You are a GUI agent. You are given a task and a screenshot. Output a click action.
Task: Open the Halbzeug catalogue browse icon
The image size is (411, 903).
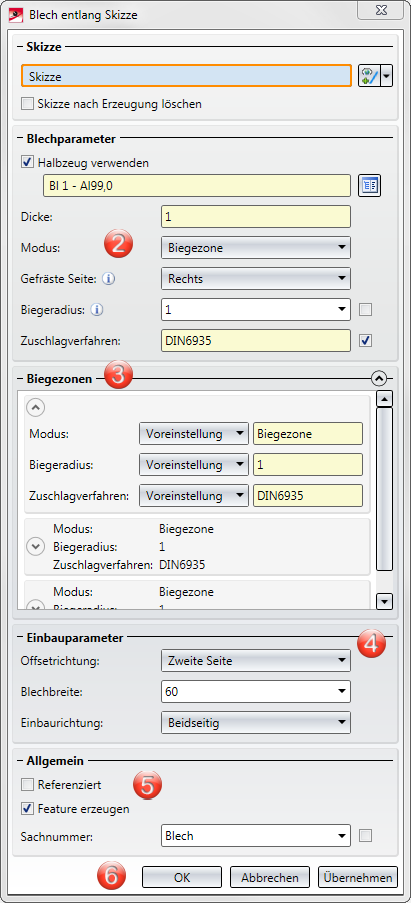371,185
